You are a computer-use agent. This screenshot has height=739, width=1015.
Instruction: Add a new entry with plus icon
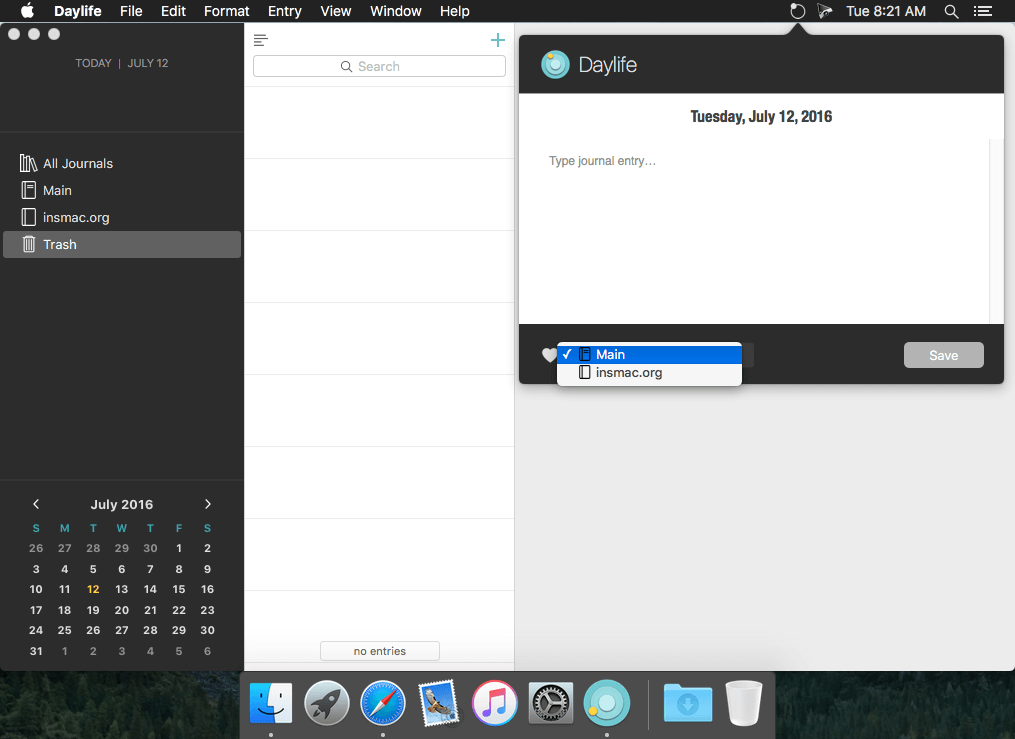[497, 40]
